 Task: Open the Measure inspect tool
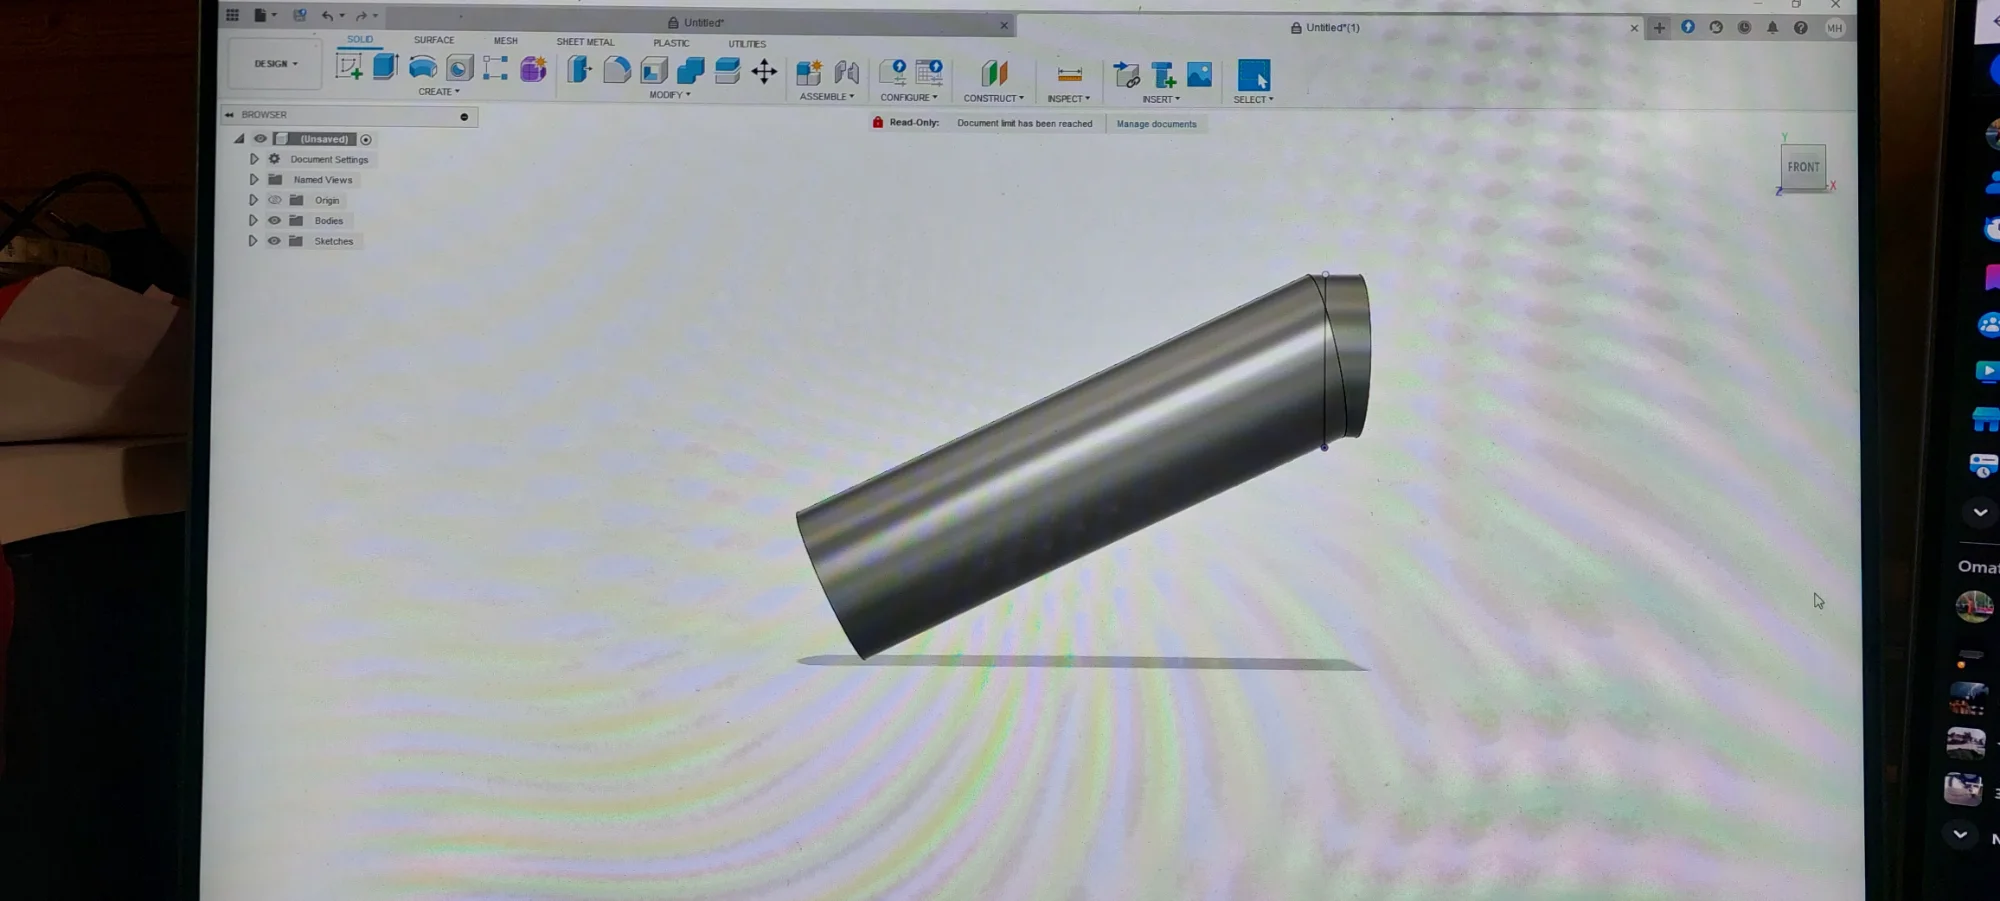click(x=1069, y=75)
